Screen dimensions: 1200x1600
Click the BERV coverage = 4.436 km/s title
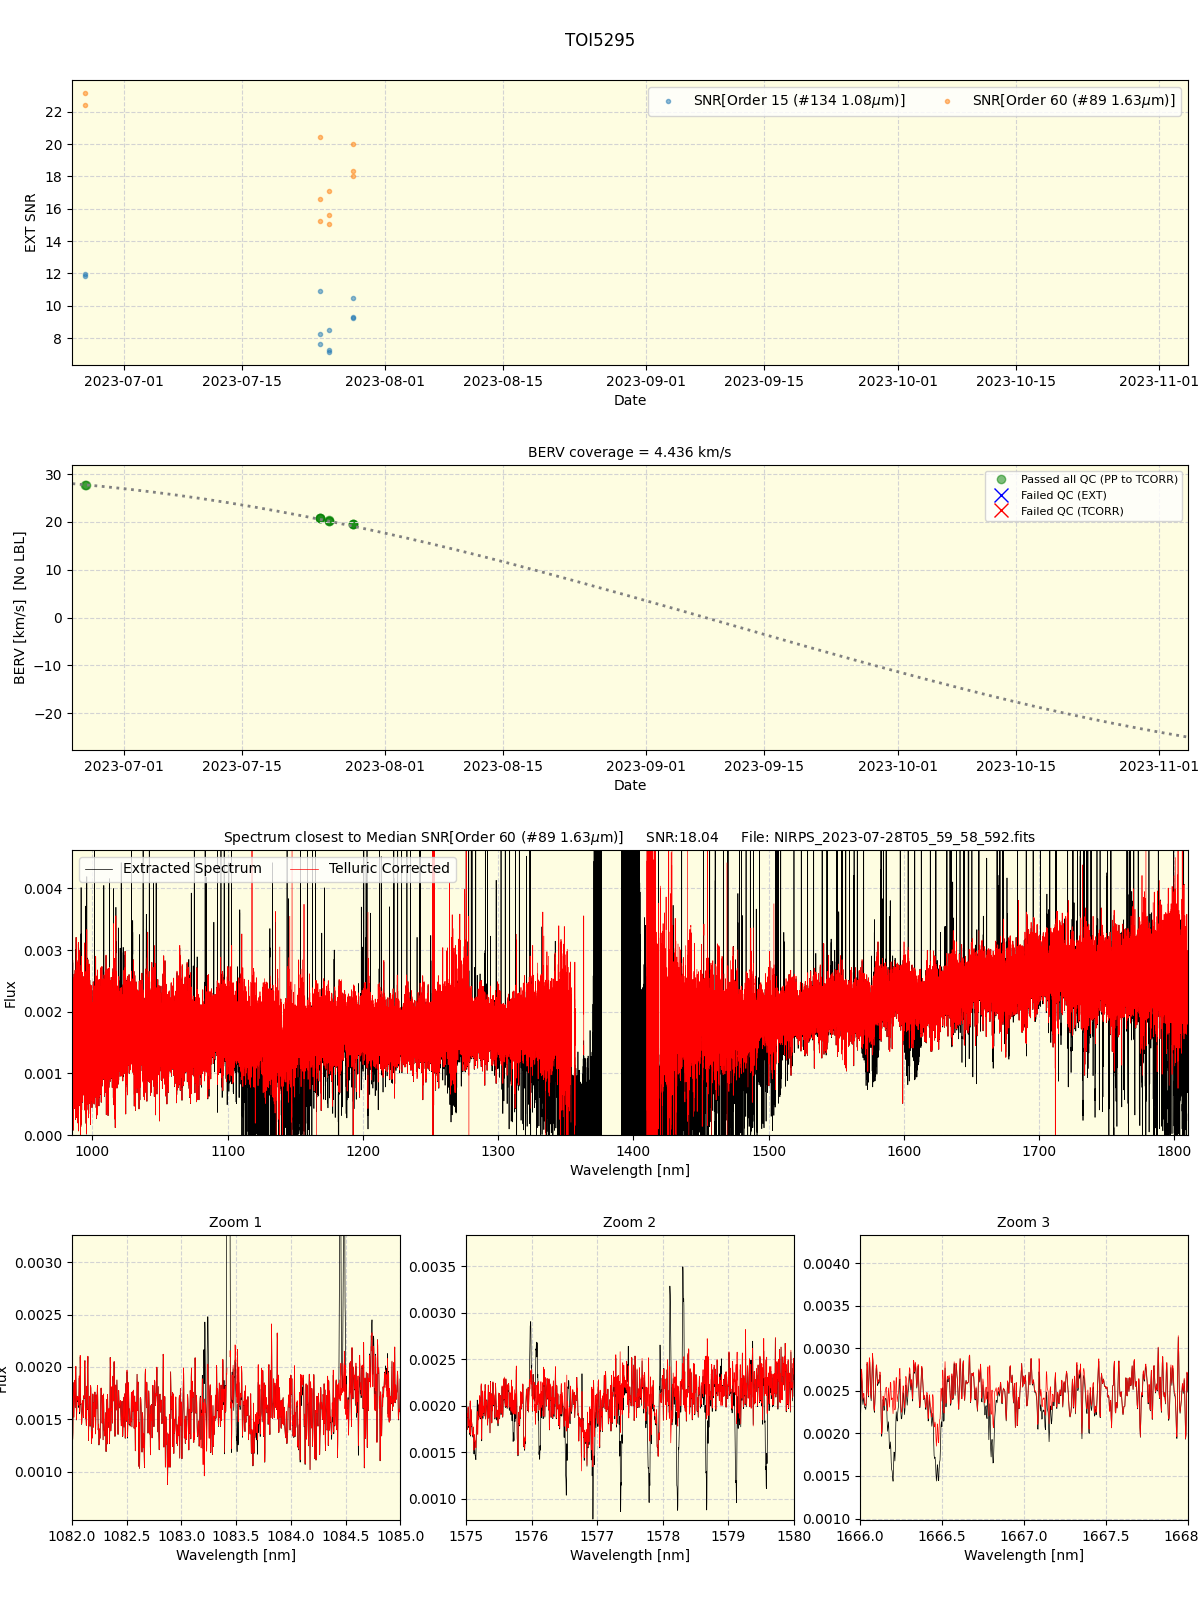coord(629,452)
